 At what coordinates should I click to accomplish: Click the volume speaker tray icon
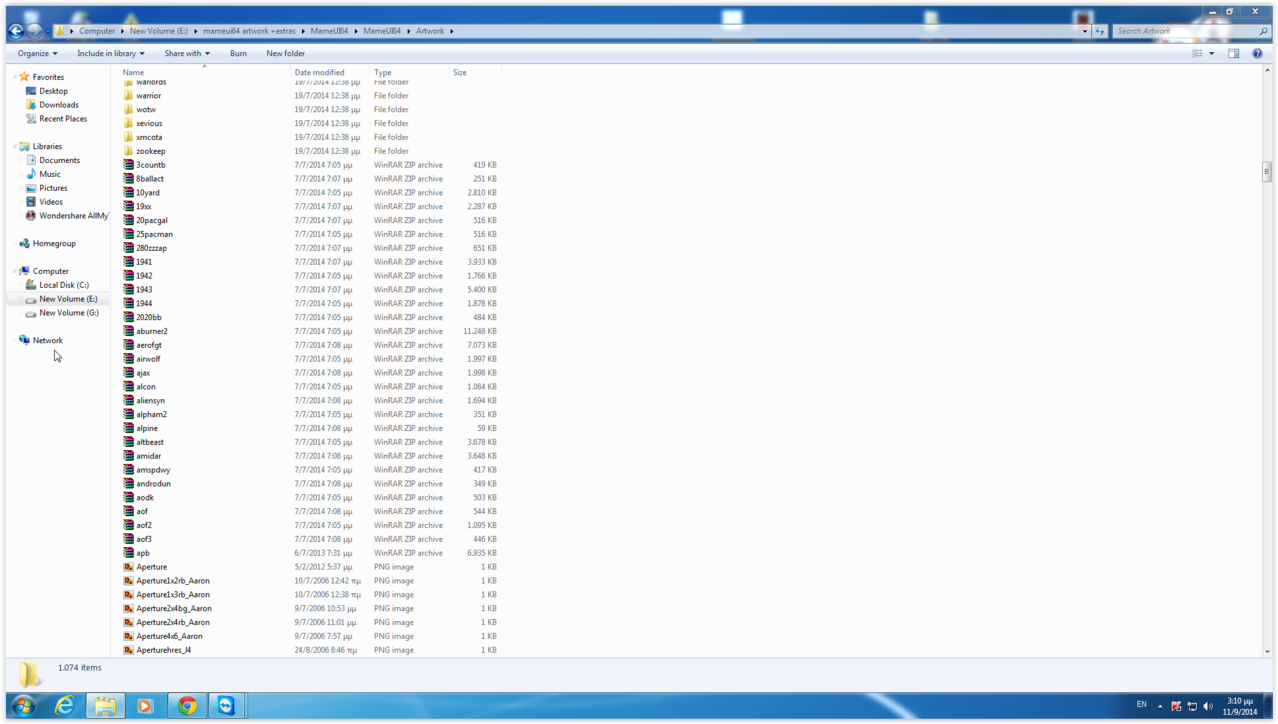click(1208, 706)
